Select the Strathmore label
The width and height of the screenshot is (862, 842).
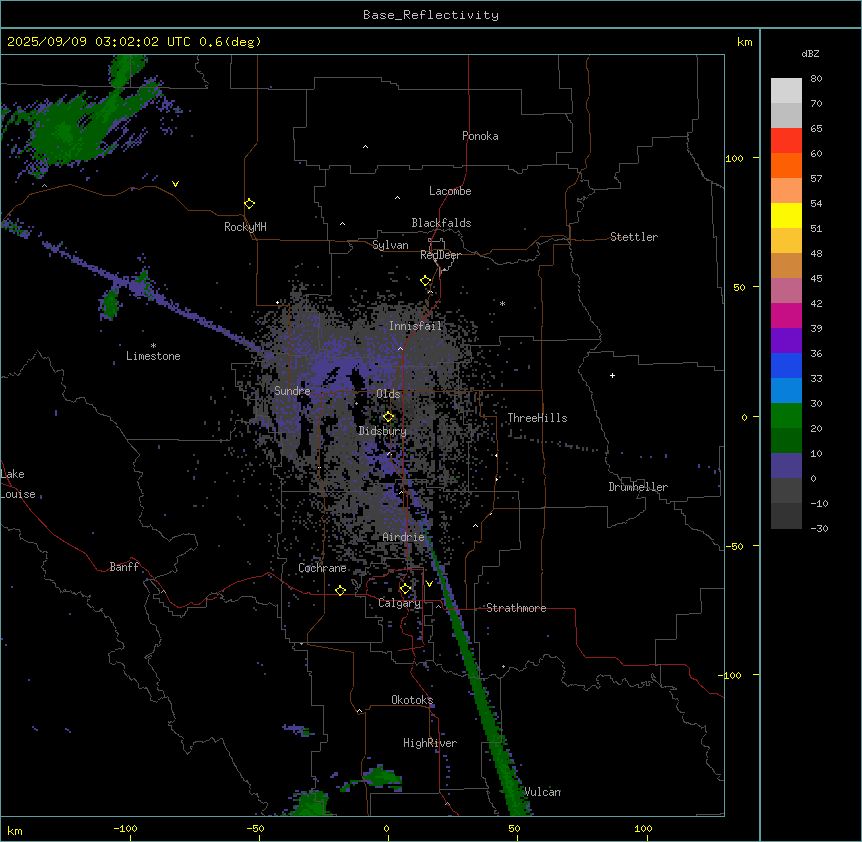516,608
